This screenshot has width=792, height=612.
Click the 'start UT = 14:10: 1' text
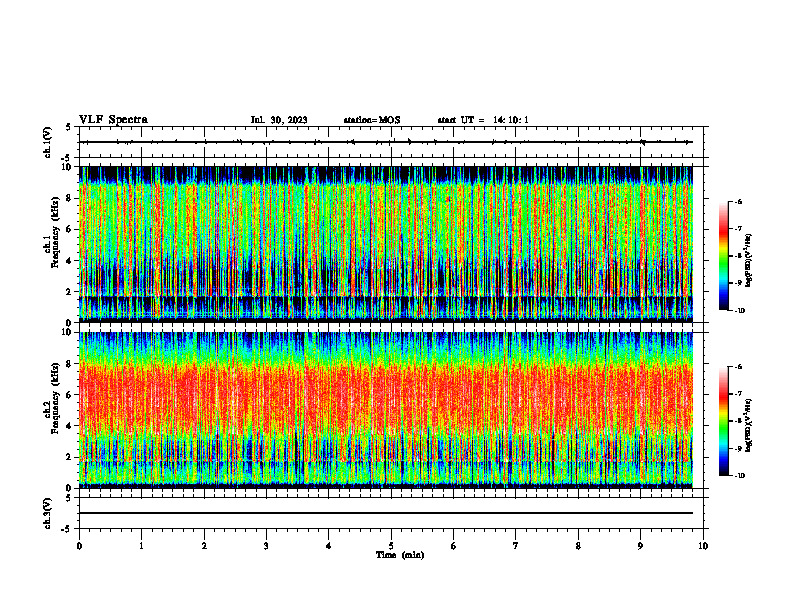tap(483, 120)
